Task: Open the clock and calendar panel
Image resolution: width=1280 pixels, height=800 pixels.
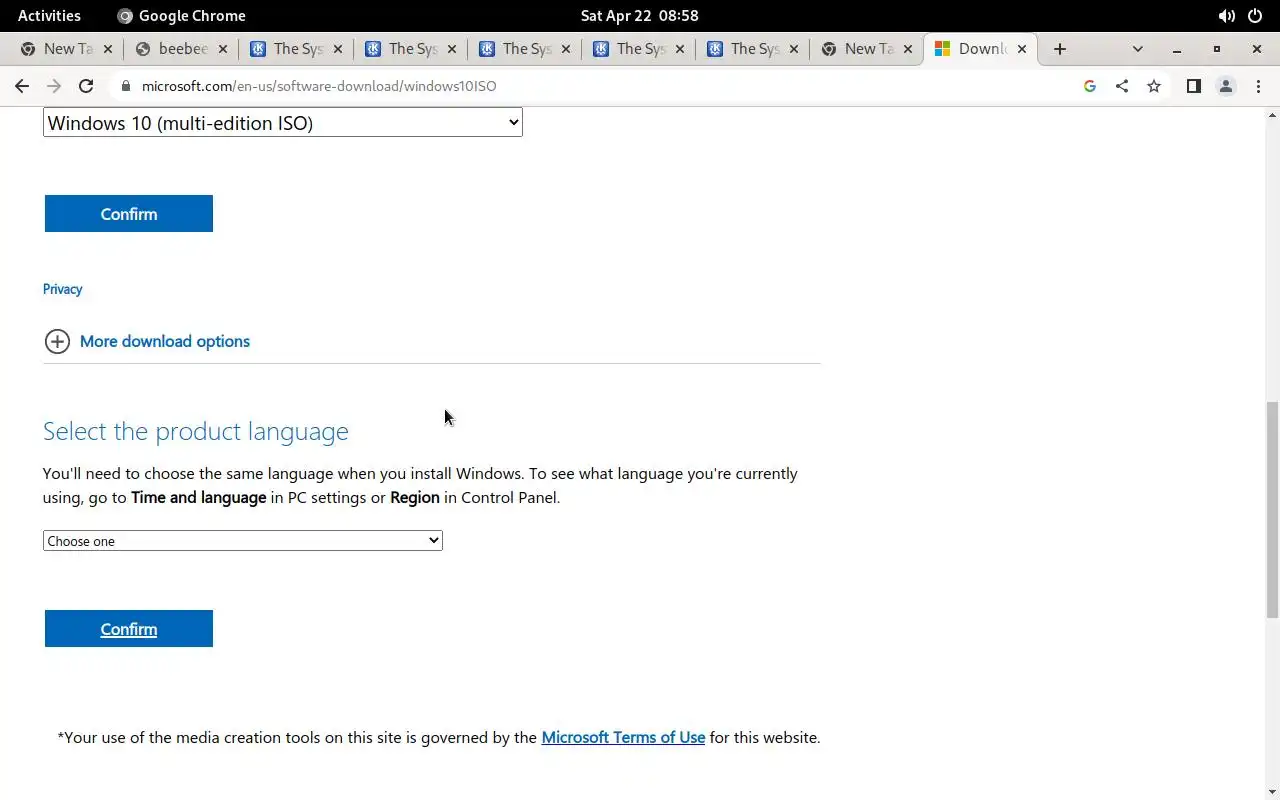Action: coord(639,15)
